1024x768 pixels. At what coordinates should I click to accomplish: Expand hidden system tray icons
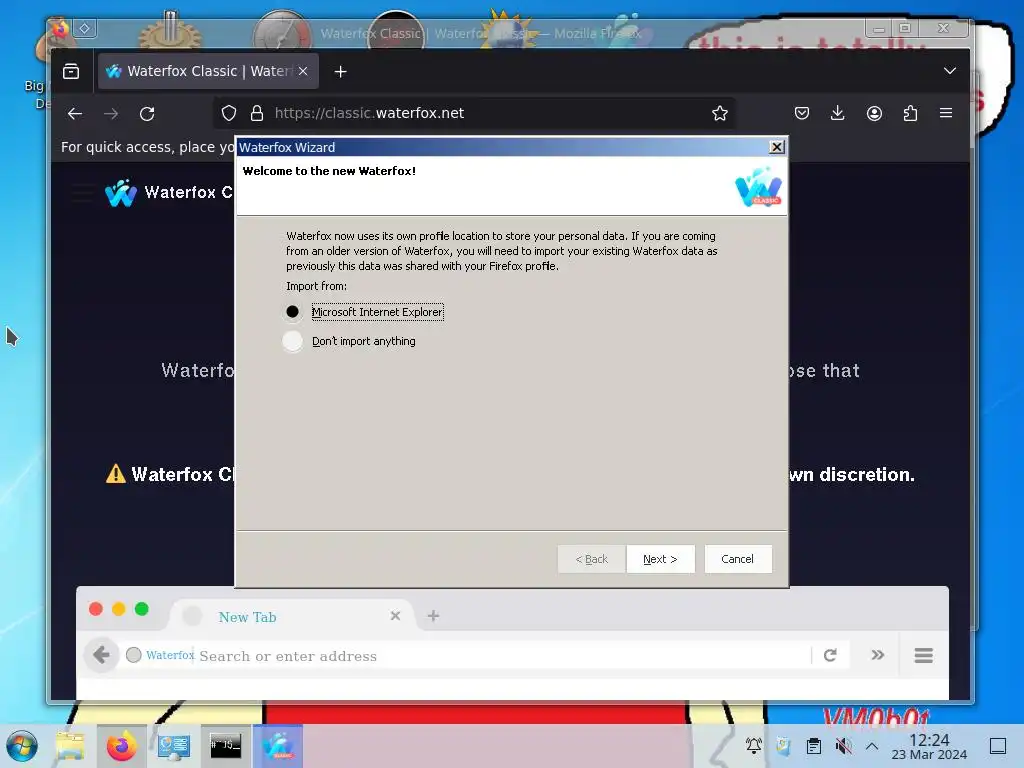872,746
